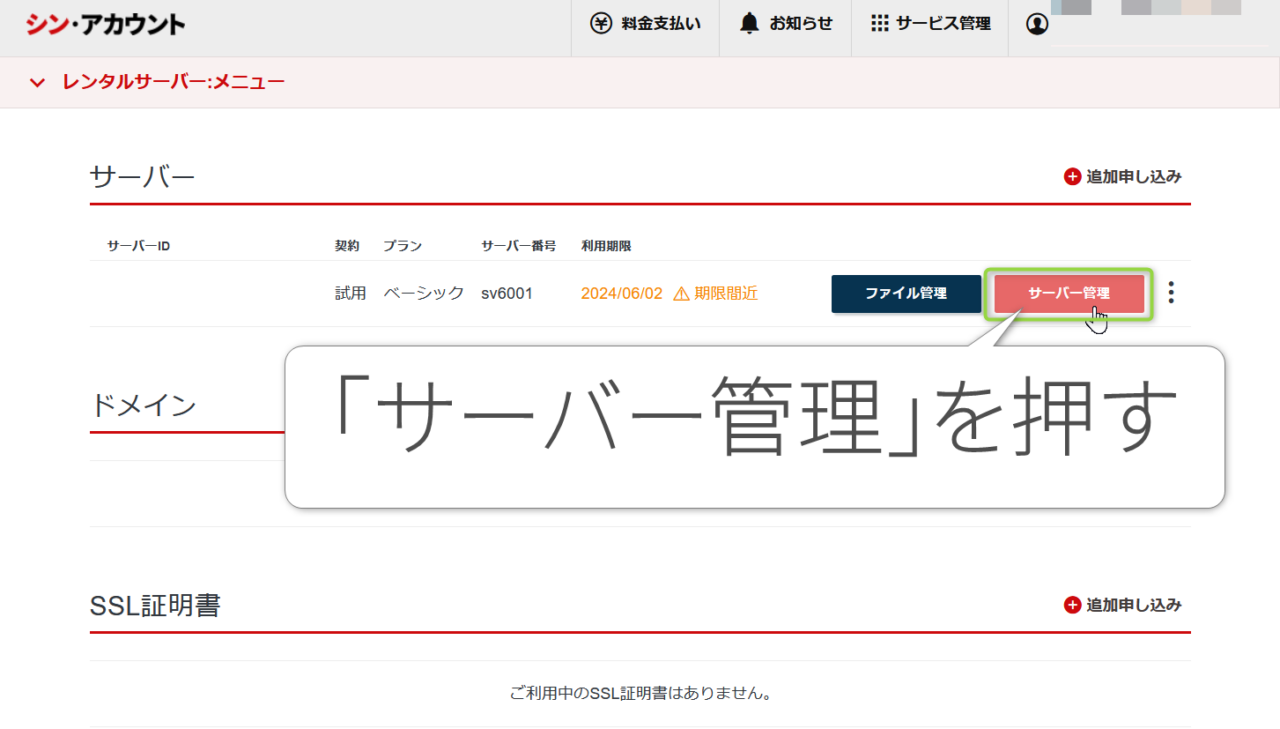Viewport: 1280px width, 729px height.
Task: Click the 契約 column header
Action: tap(347, 246)
